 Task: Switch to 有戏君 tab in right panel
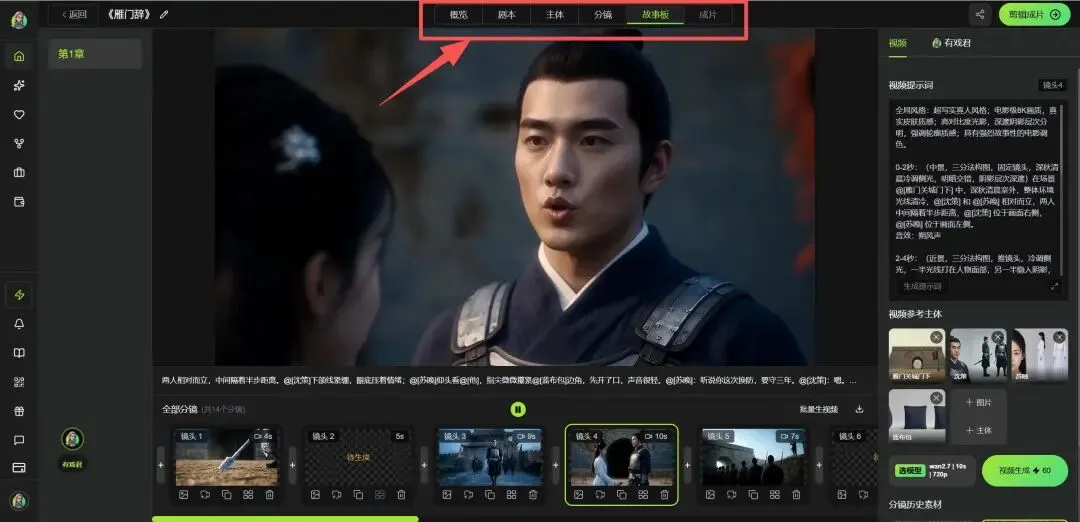pyautogui.click(x=951, y=43)
